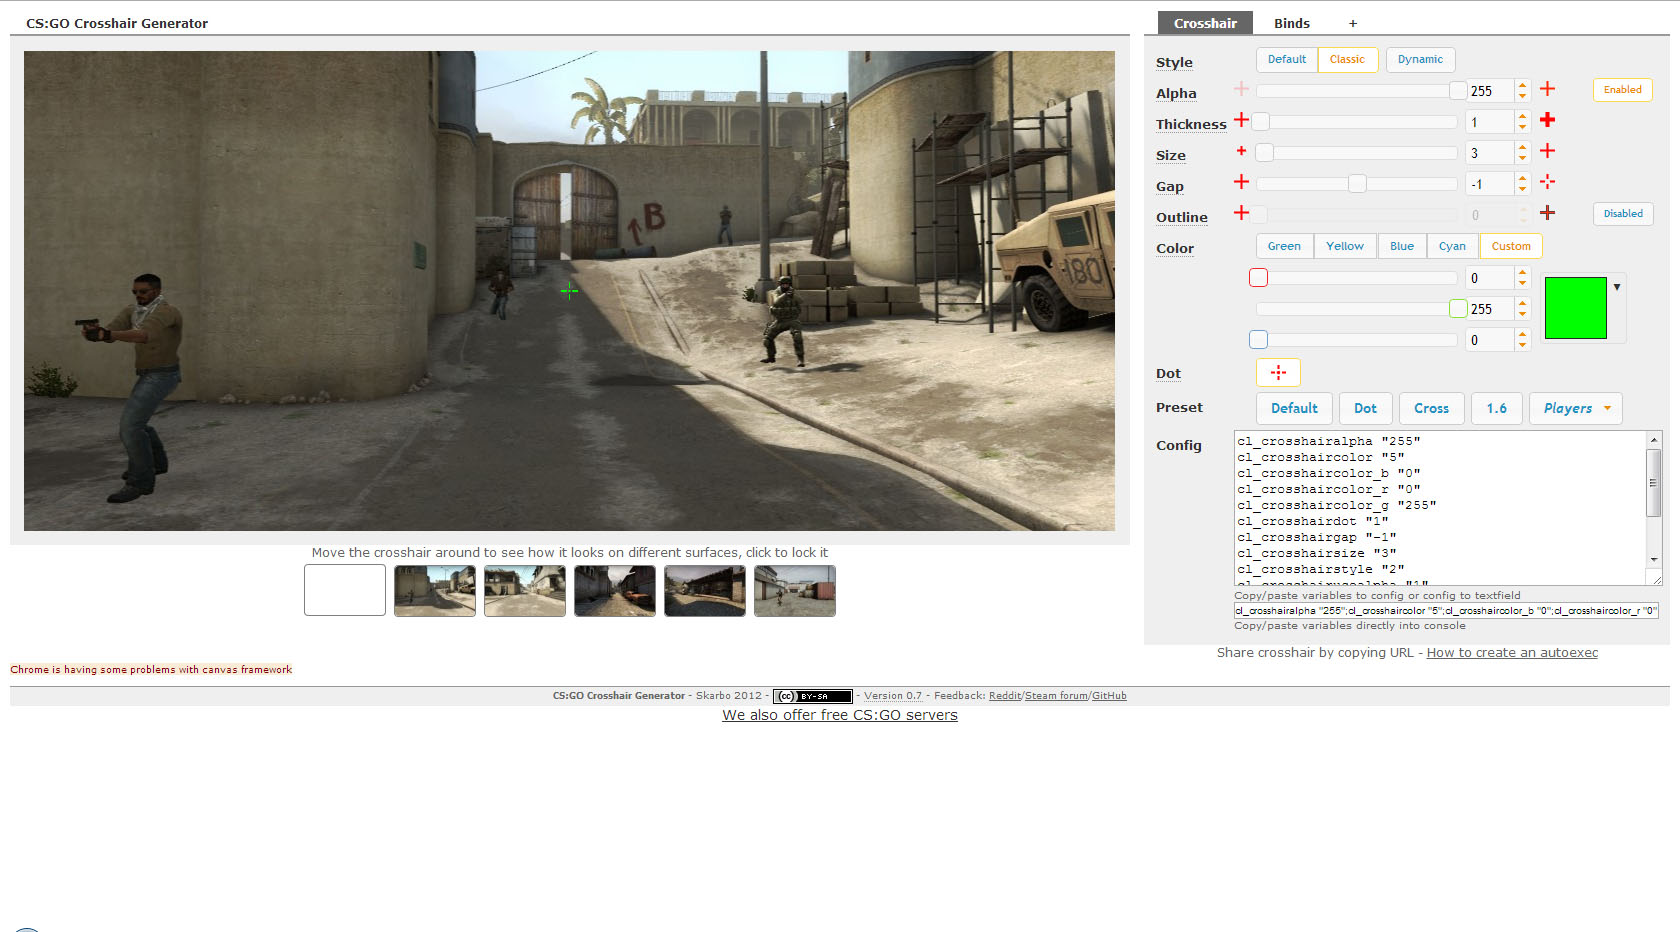
Task: Open the How to create an autoexec link
Action: click(x=1512, y=653)
